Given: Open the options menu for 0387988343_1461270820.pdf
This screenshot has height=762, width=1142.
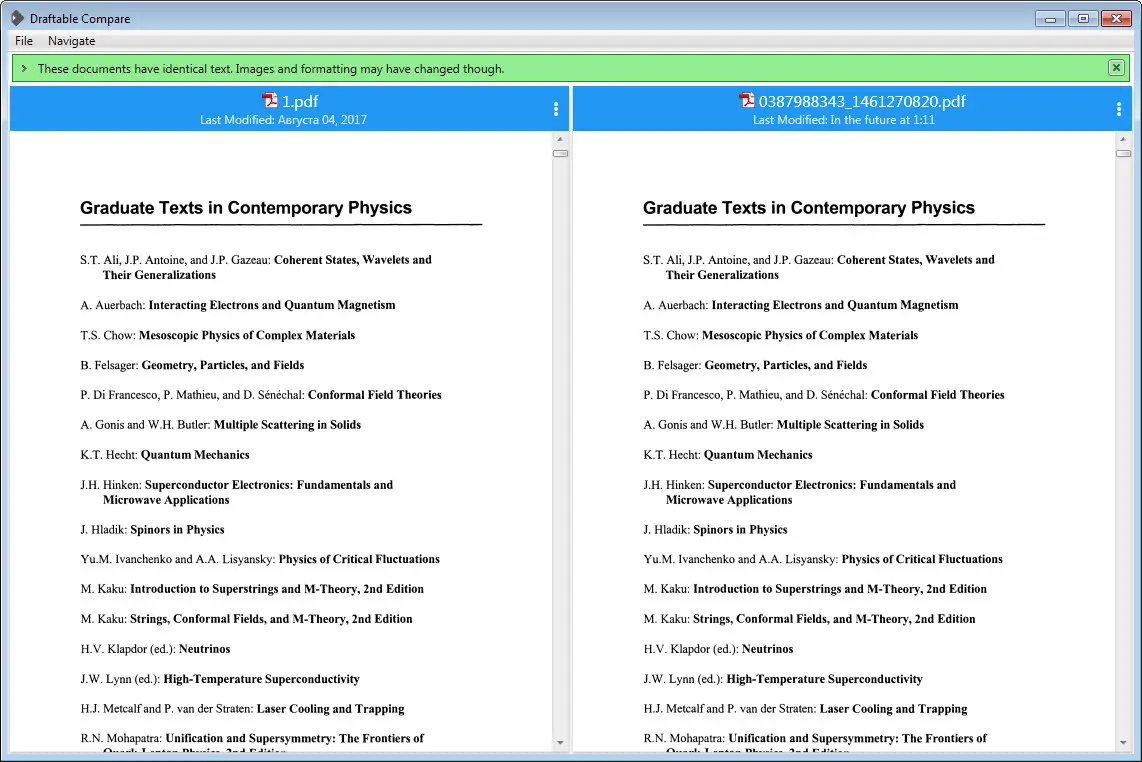Looking at the screenshot, I should pyautogui.click(x=1119, y=109).
